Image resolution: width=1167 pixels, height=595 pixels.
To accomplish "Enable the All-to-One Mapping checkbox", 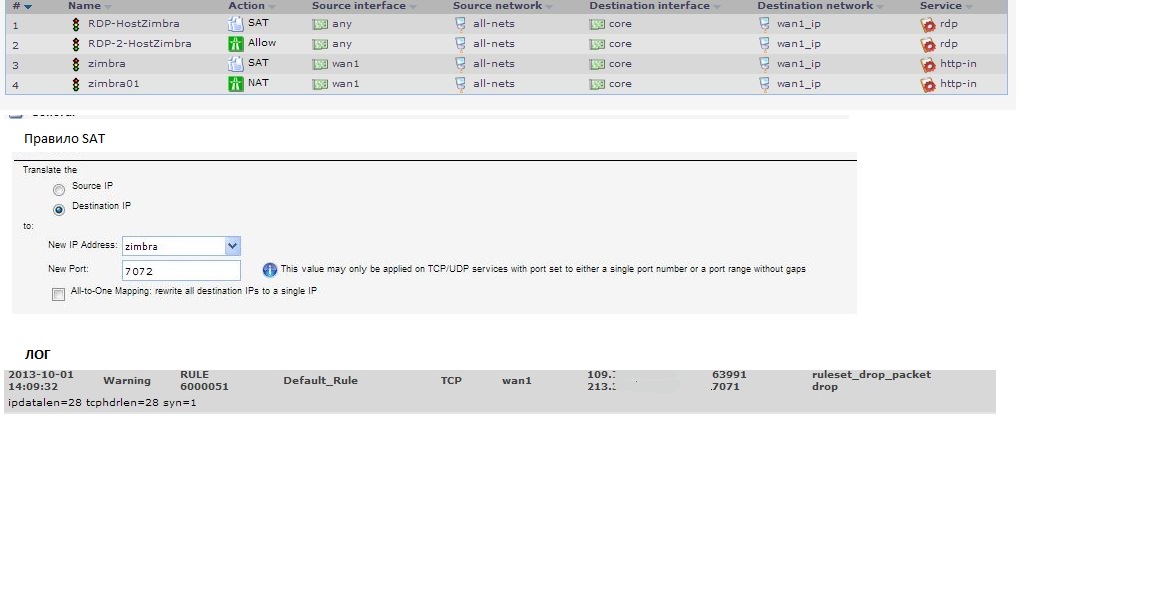I will (x=58, y=295).
